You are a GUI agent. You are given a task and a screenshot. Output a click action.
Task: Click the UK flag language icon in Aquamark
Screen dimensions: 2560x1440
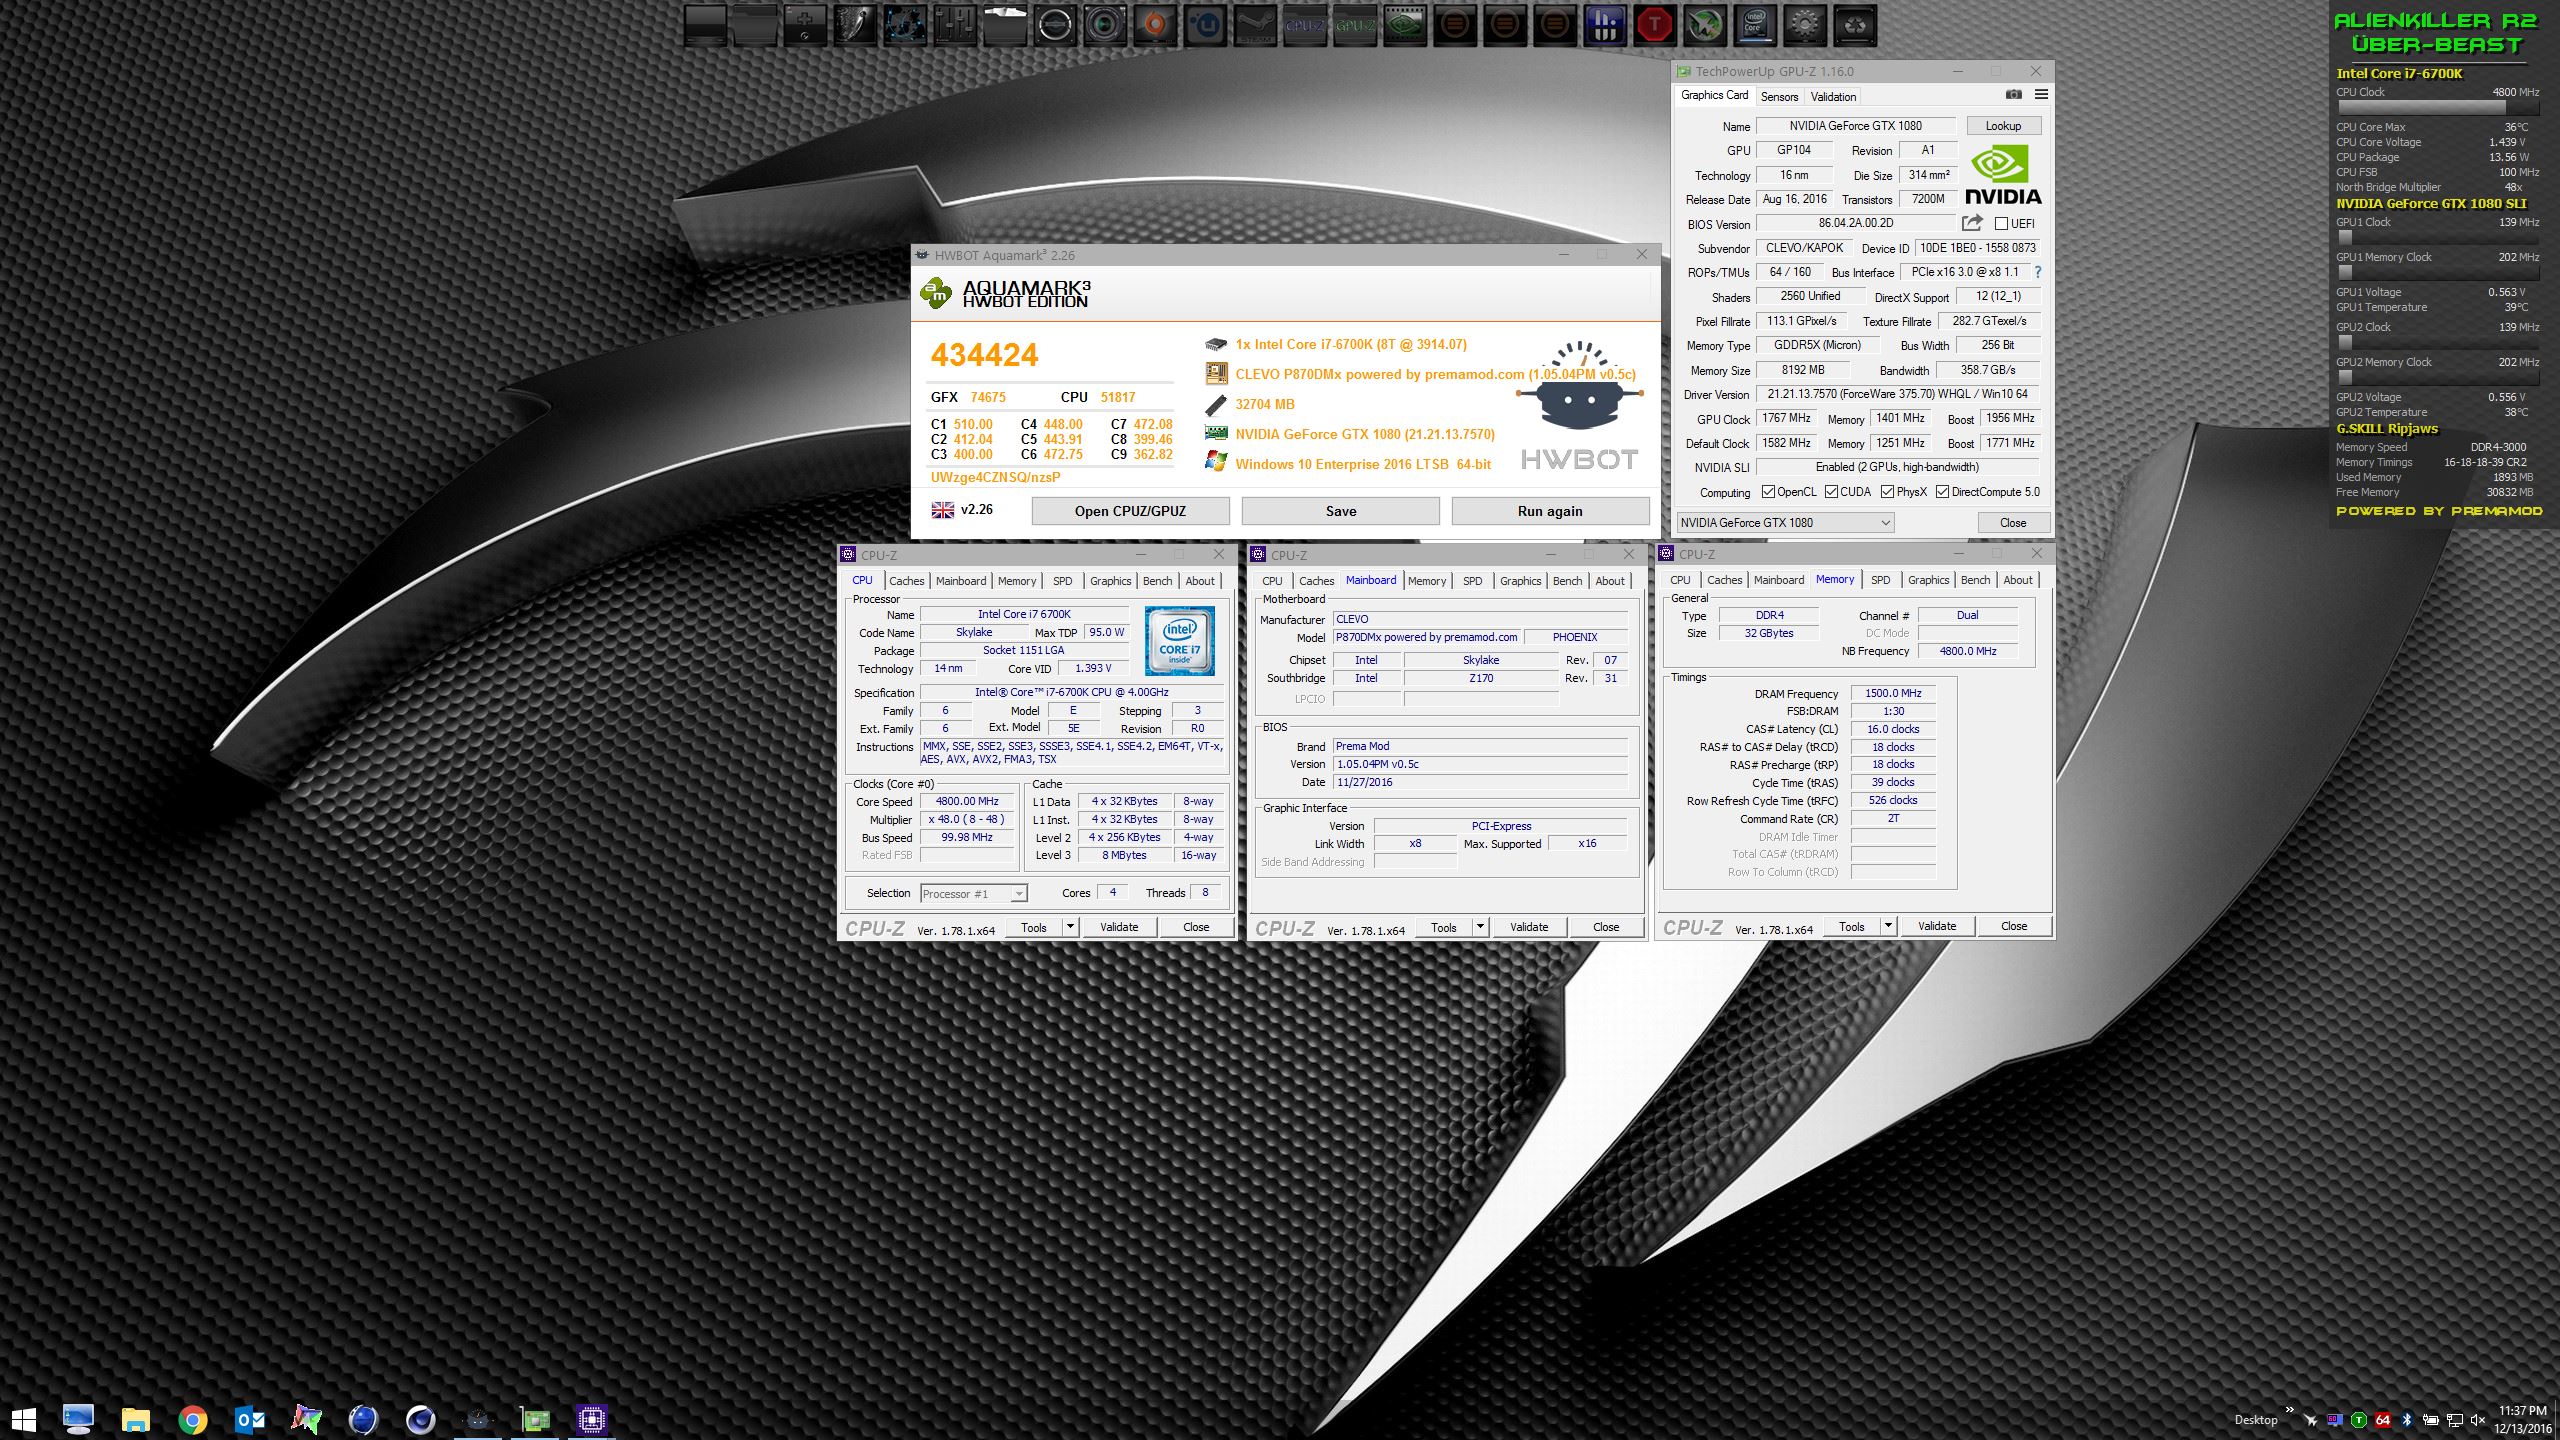(x=943, y=510)
